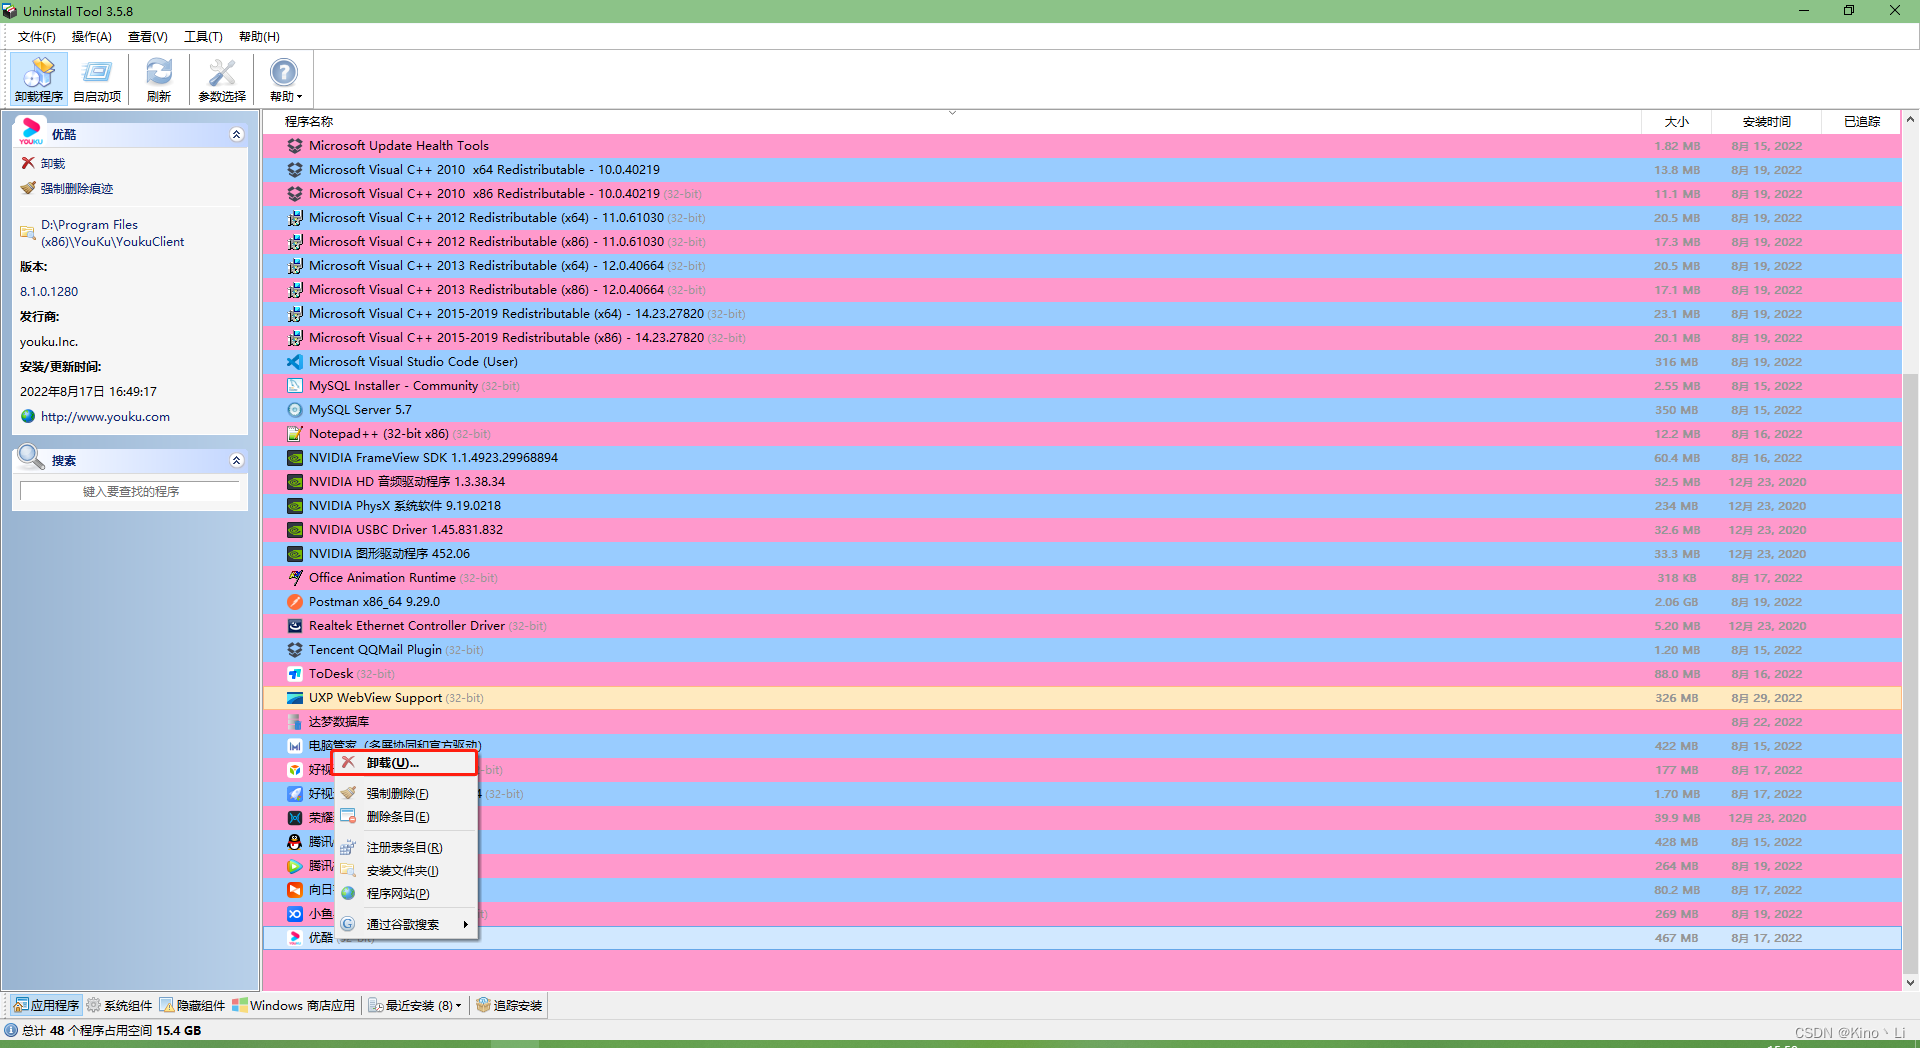Switch to the 系统组件 tab
Viewport: 1920px width, 1048px height.
point(119,1005)
